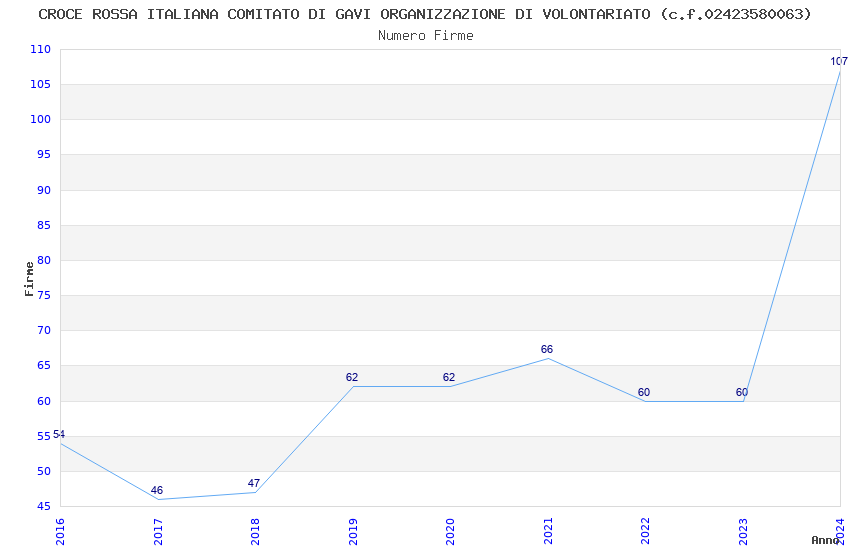This screenshot has width=850, height=550.
Task: Click the y-axis value 110
Action: tap(40, 49)
